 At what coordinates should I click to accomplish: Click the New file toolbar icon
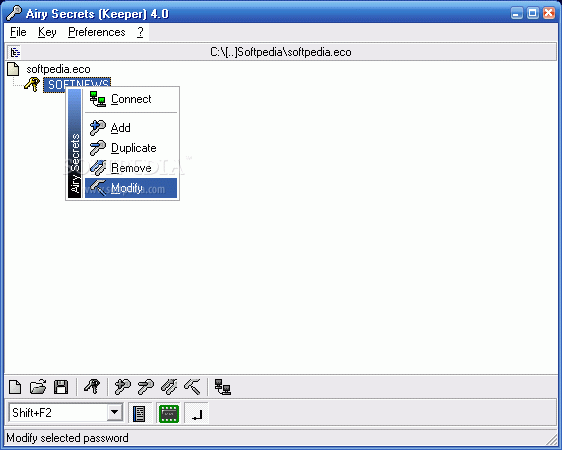click(x=15, y=387)
